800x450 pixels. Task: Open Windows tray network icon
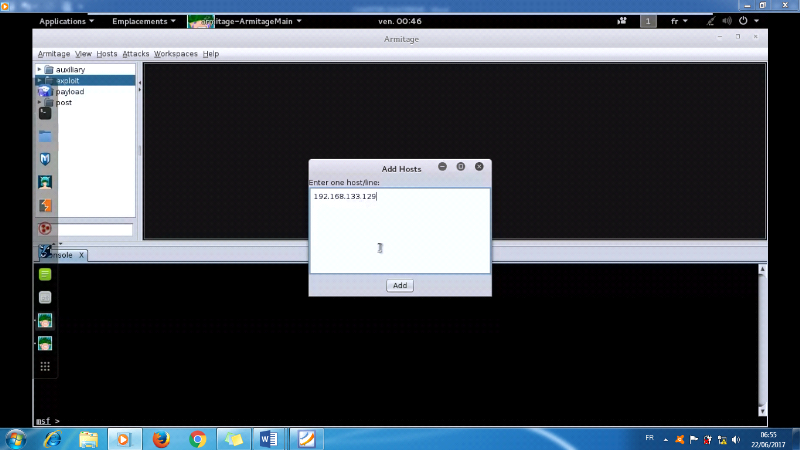tap(722, 440)
